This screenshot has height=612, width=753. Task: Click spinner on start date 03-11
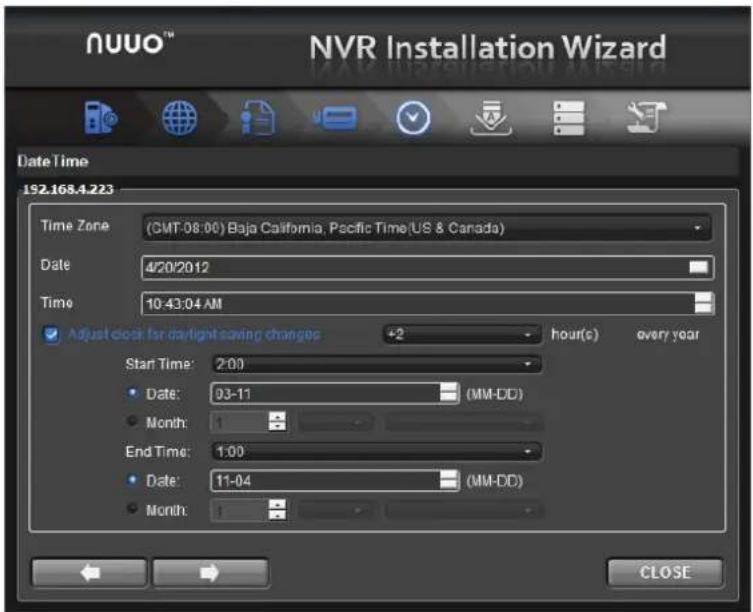coord(449,393)
